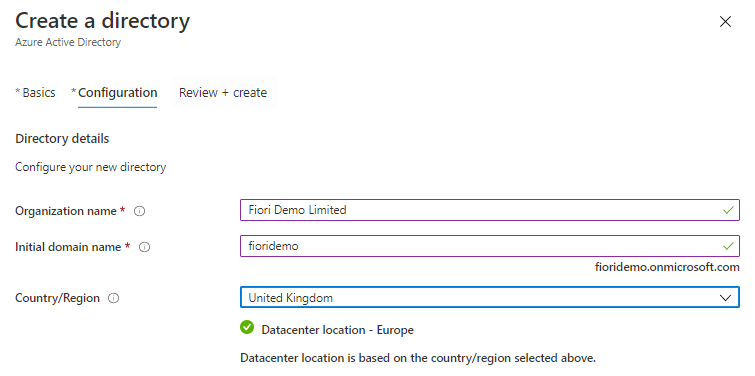Click the Directory details heading
This screenshot has width=755, height=376.
[62, 139]
